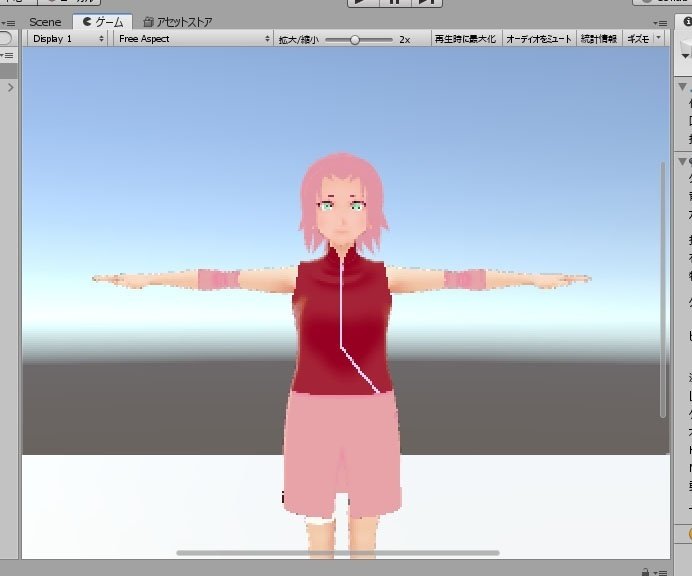The width and height of the screenshot is (692, 576).
Task: Click the Pac-Man icon on the ゲーム tab
Action: click(87, 21)
